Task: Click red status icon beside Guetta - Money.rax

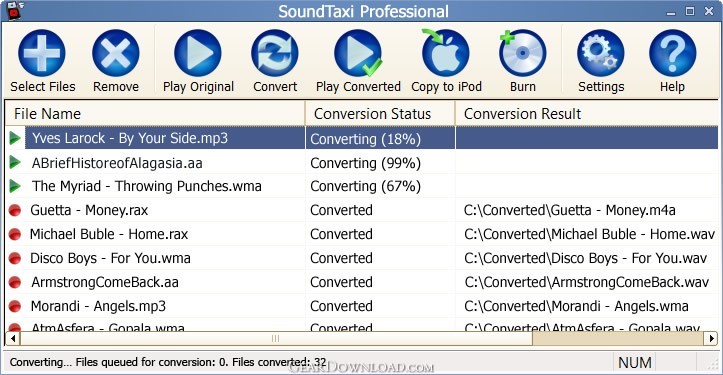Action: point(15,210)
